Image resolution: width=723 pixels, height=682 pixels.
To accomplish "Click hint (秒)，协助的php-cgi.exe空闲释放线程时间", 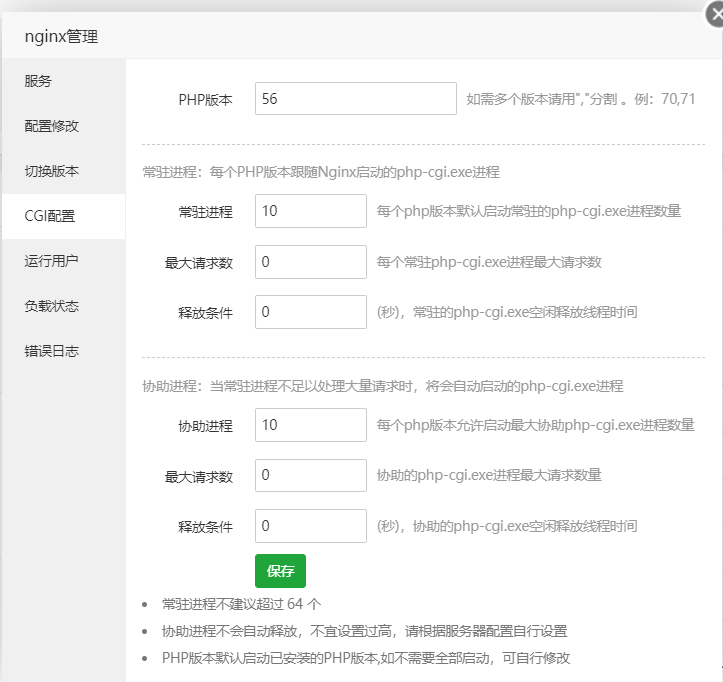I will pyautogui.click(x=507, y=526).
